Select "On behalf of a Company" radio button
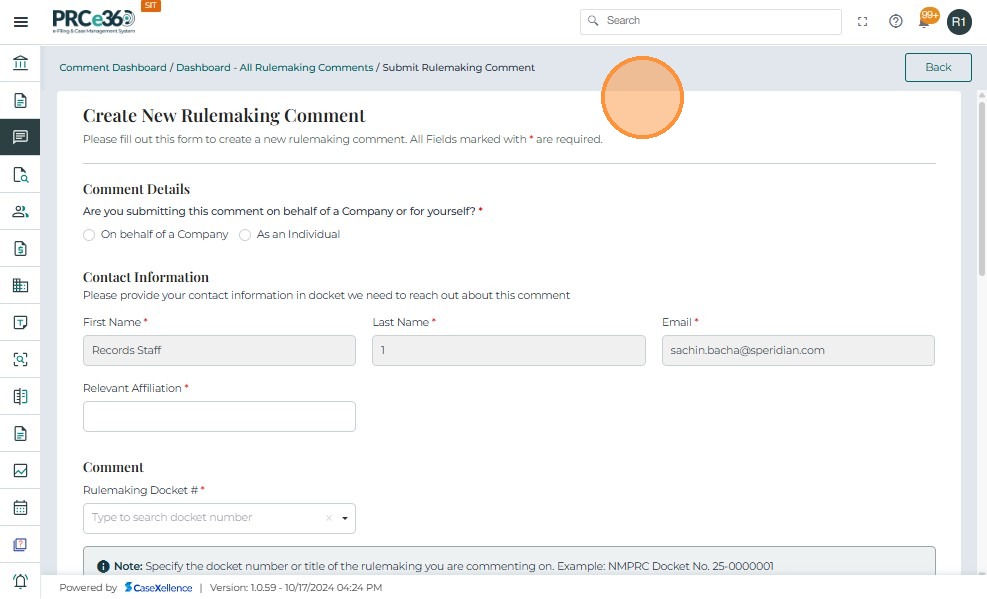This screenshot has height=599, width=987. coord(89,235)
